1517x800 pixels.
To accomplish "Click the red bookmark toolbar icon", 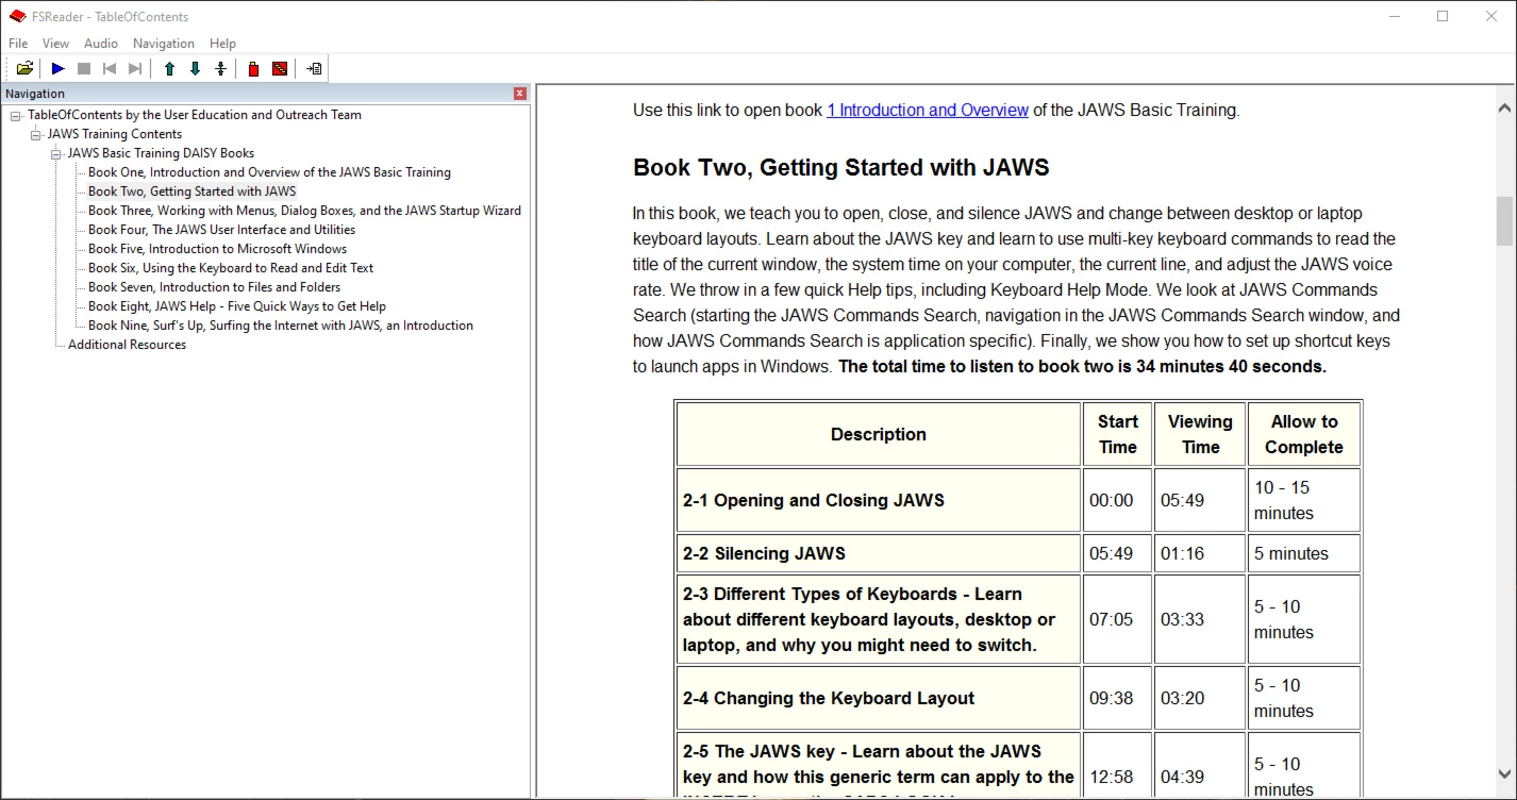I will pos(254,68).
